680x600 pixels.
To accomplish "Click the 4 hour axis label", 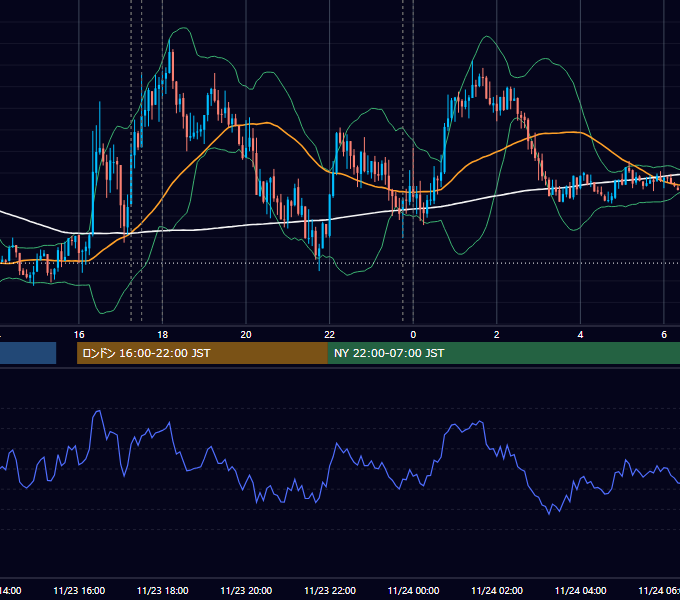I will [x=580, y=334].
